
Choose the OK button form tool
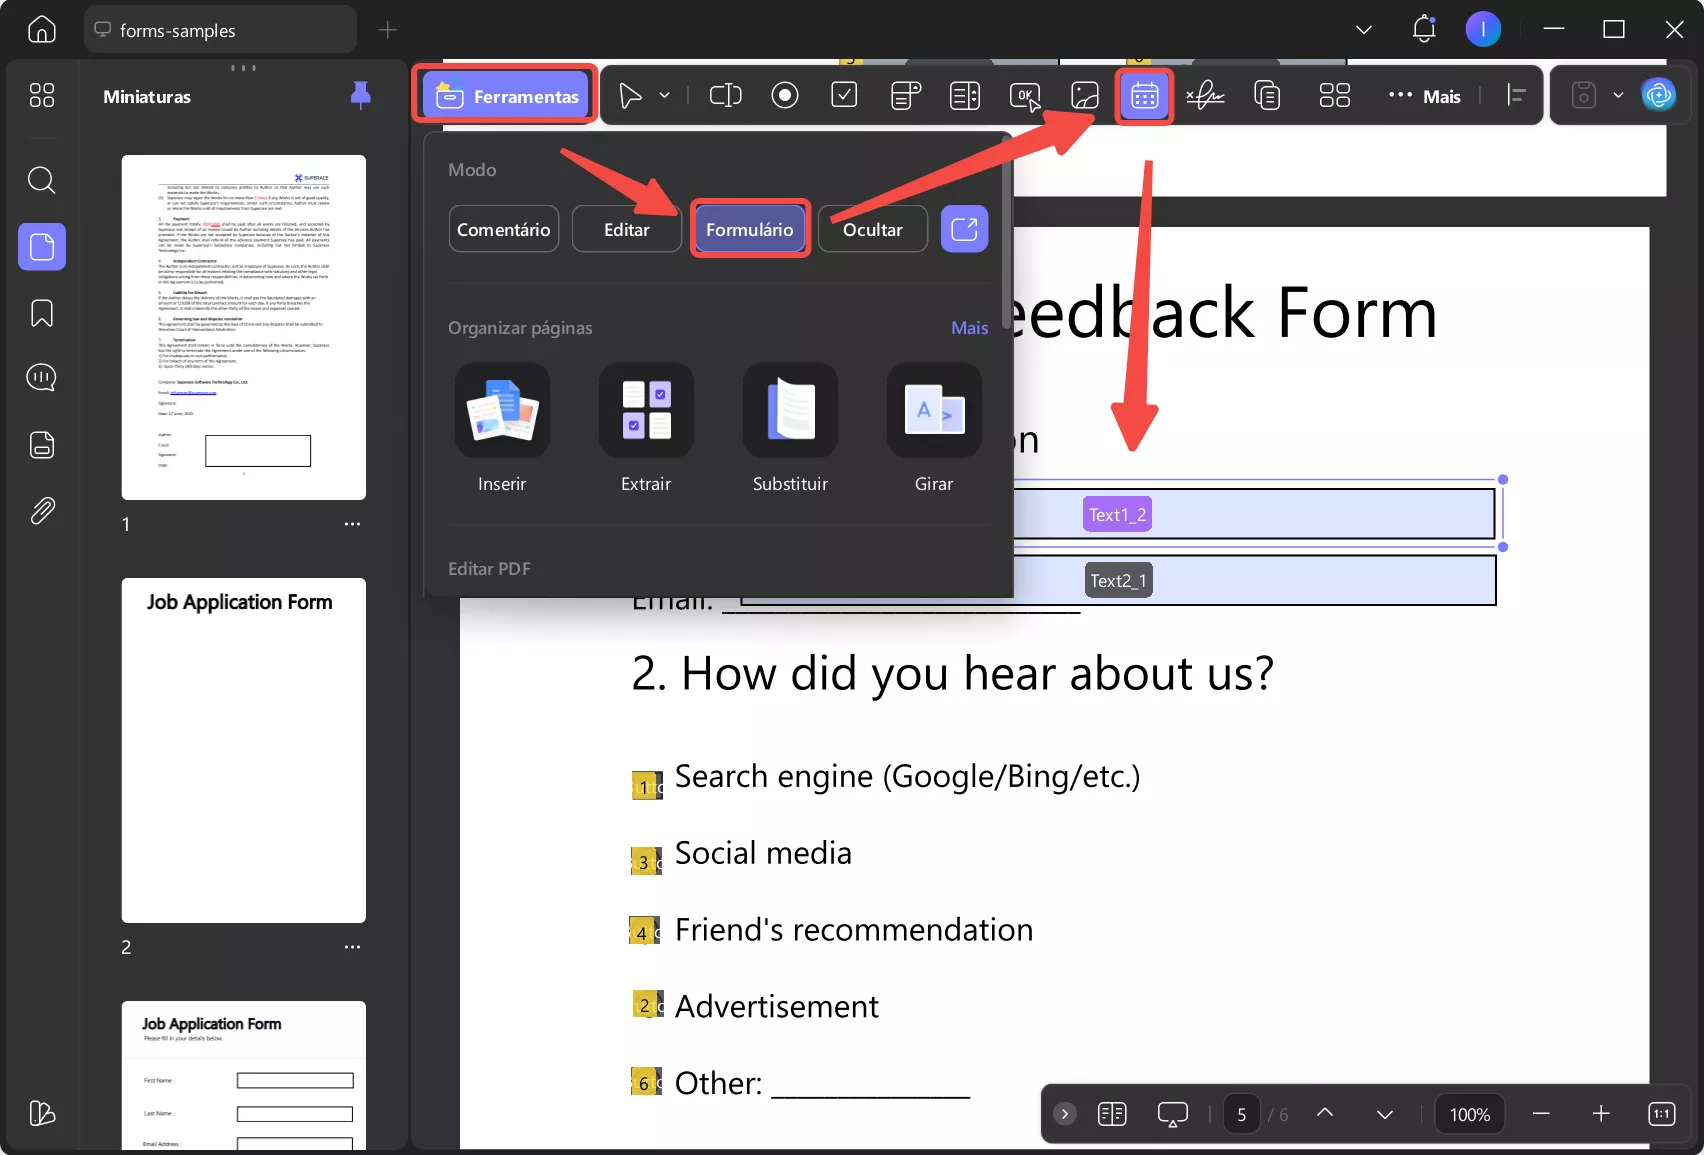click(x=1025, y=96)
